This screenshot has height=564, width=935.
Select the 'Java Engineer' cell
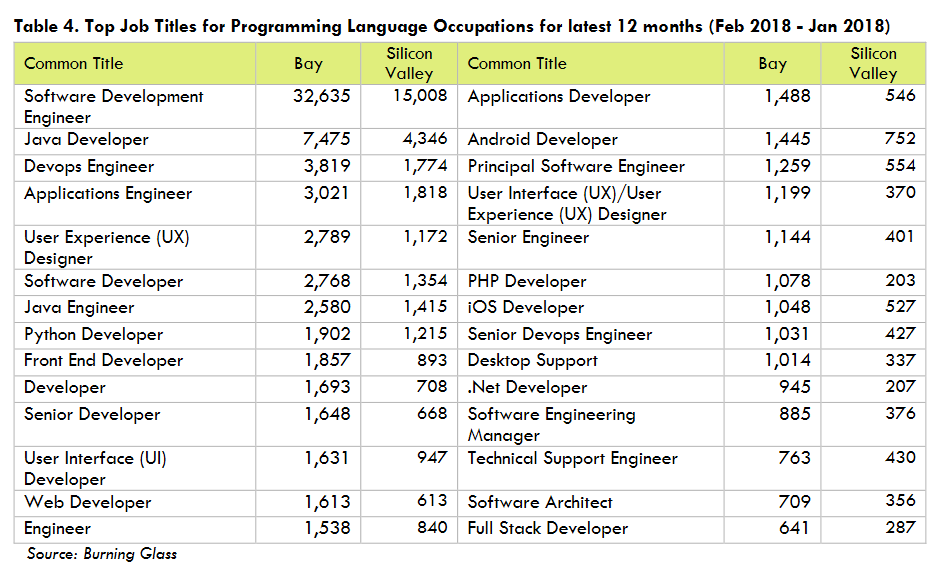79,308
